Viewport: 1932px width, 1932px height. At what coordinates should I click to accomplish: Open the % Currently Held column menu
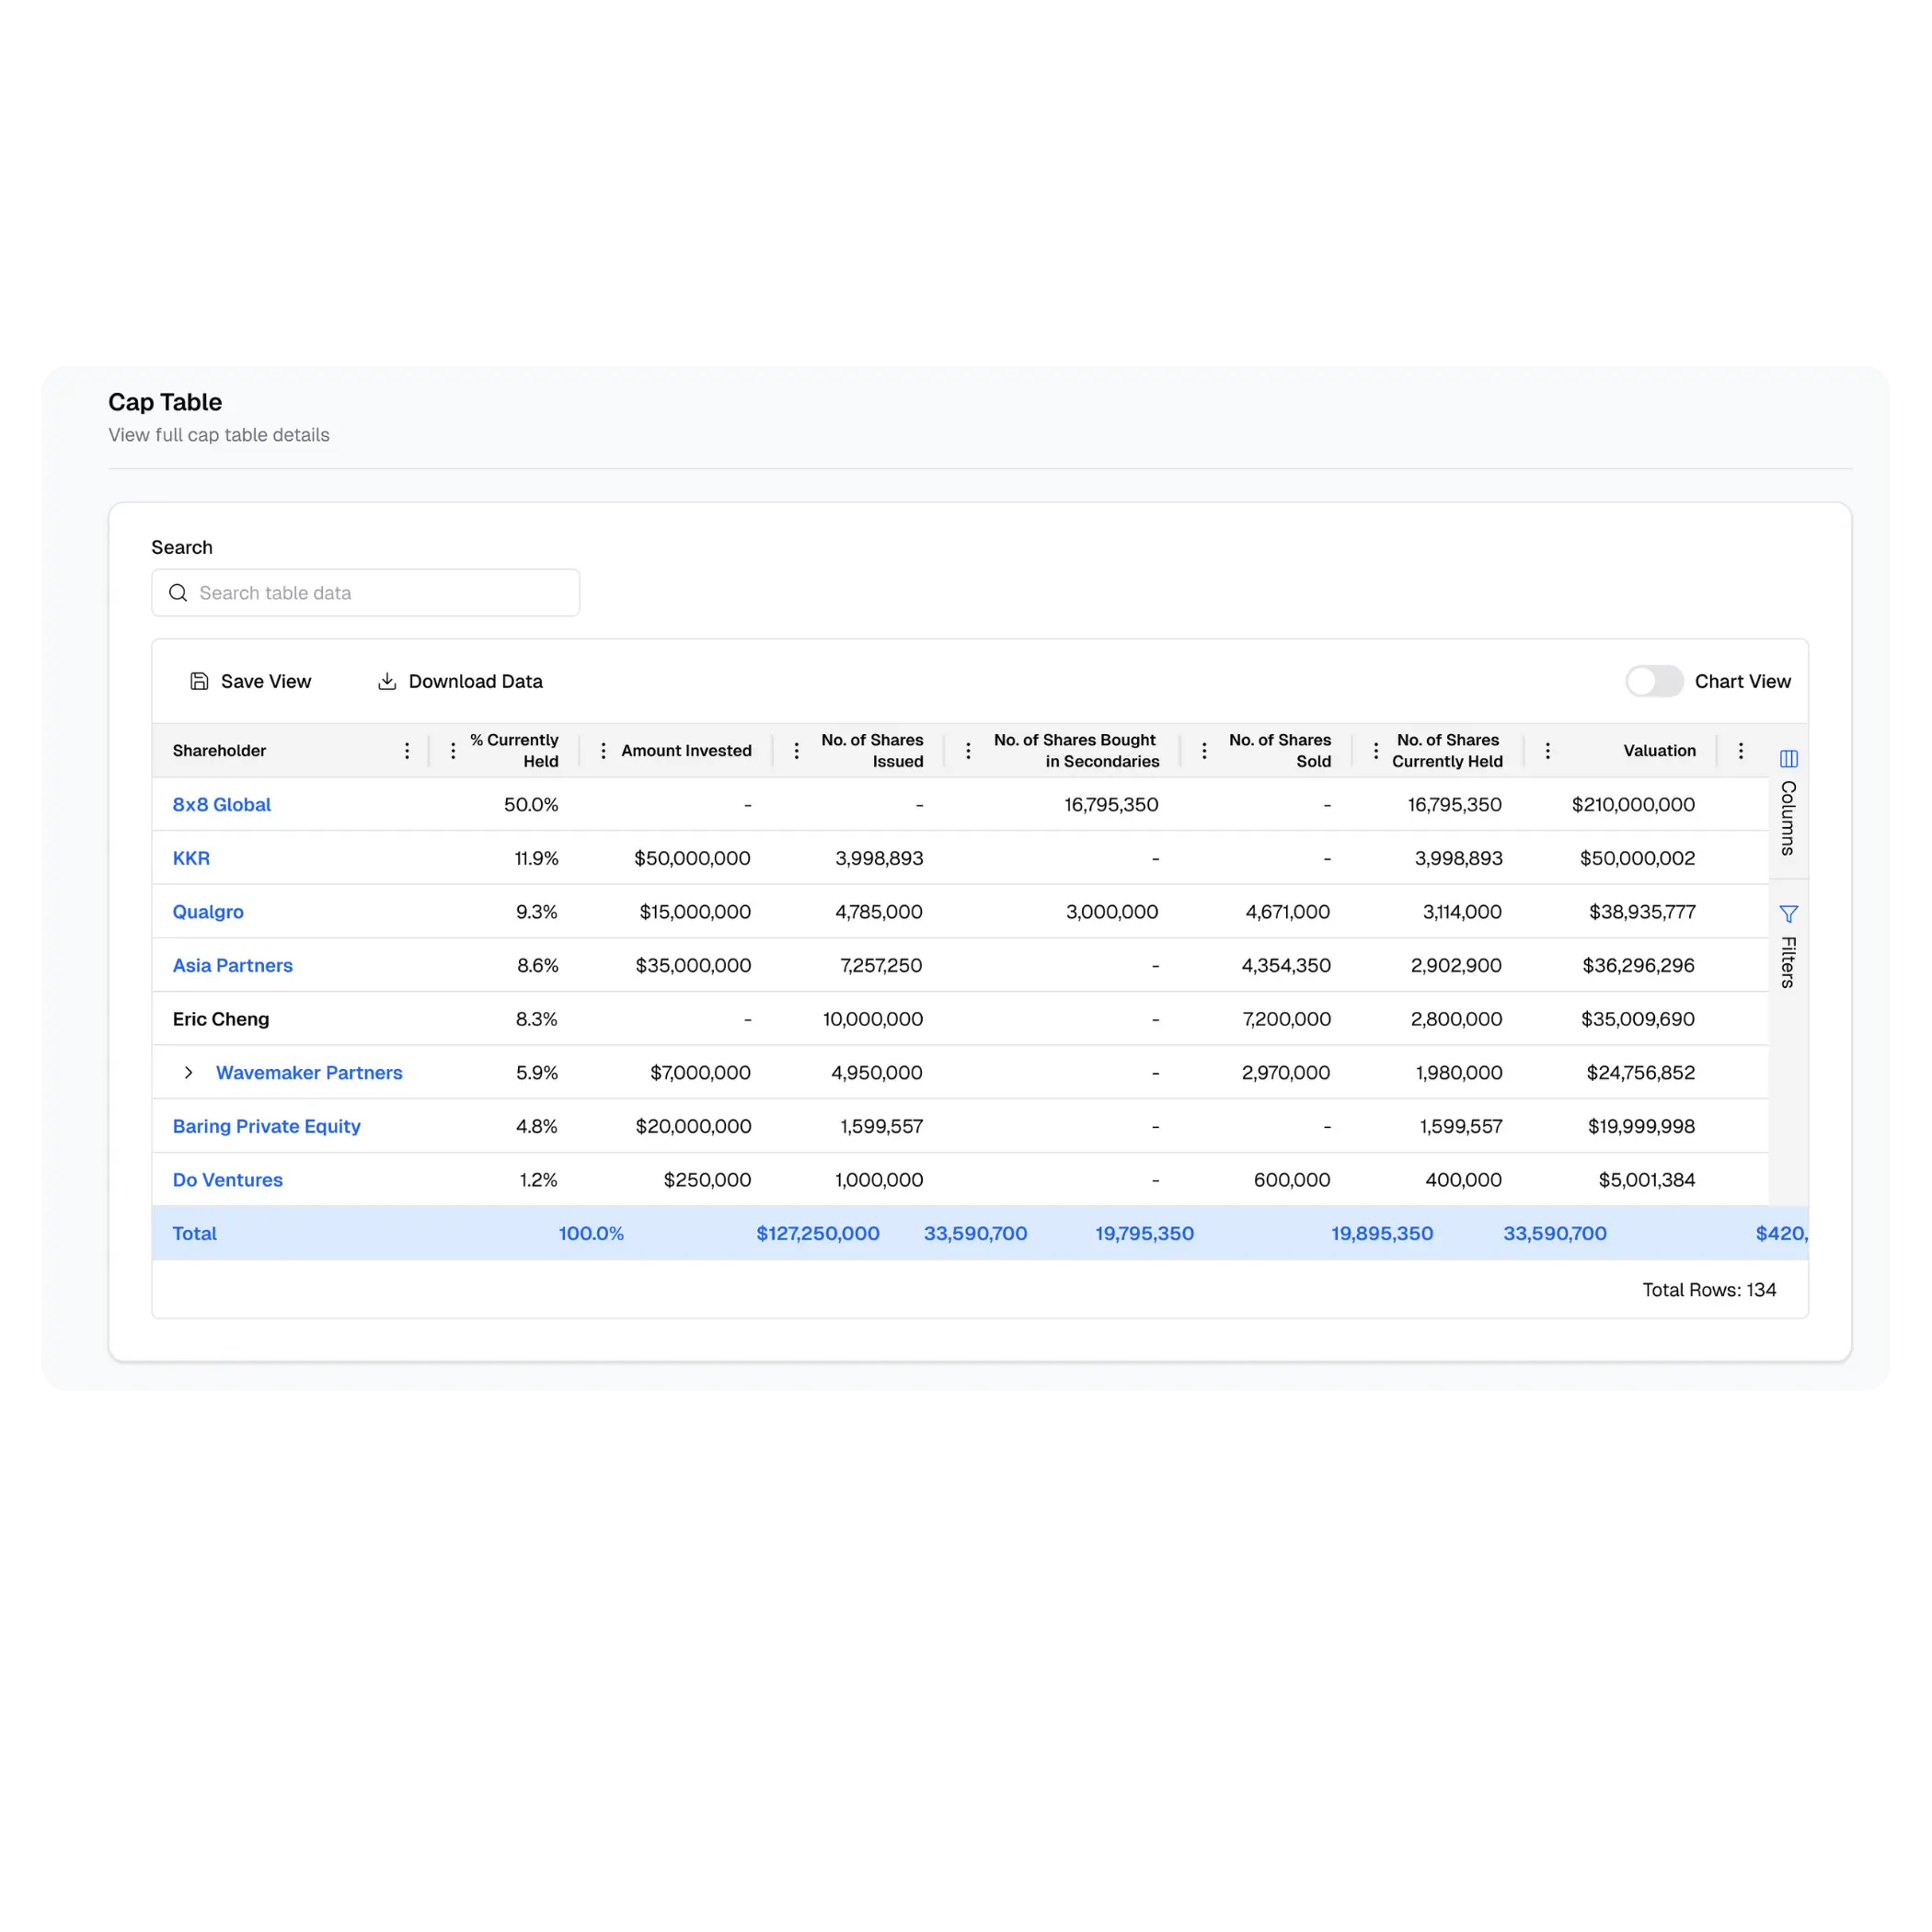pos(453,751)
